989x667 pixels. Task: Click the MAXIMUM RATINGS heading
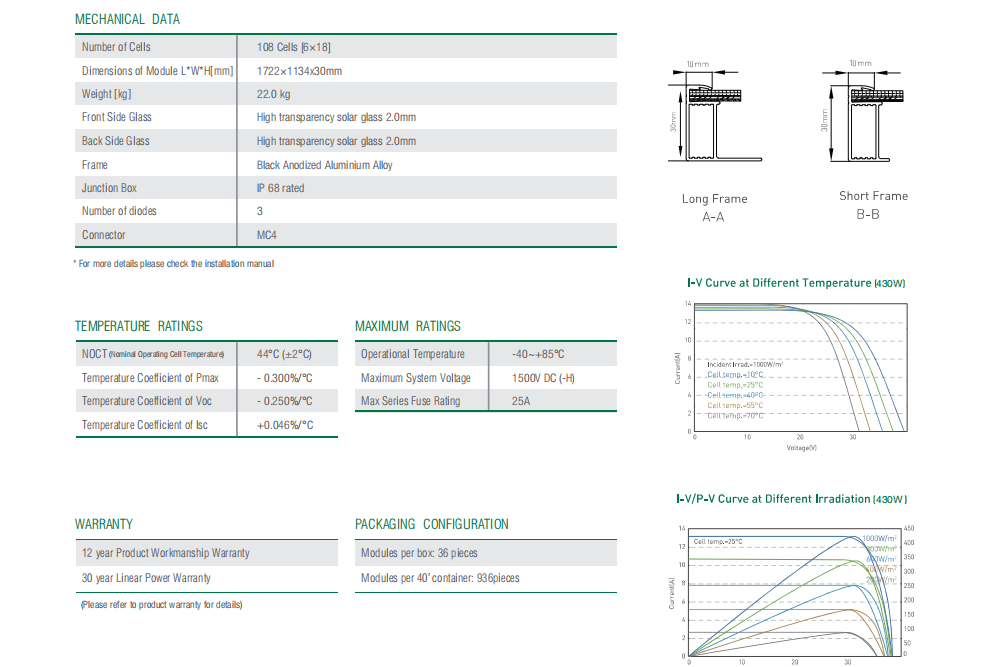pos(407,326)
